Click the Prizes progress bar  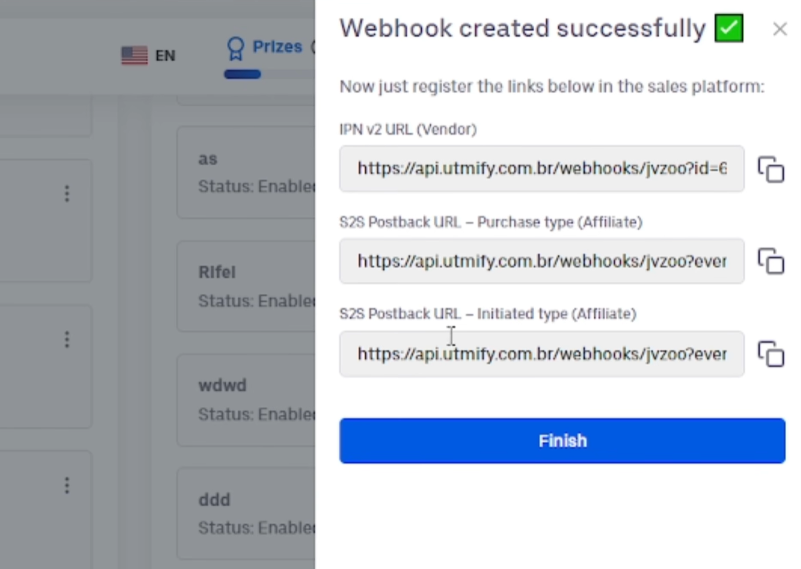pyautogui.click(x=269, y=75)
